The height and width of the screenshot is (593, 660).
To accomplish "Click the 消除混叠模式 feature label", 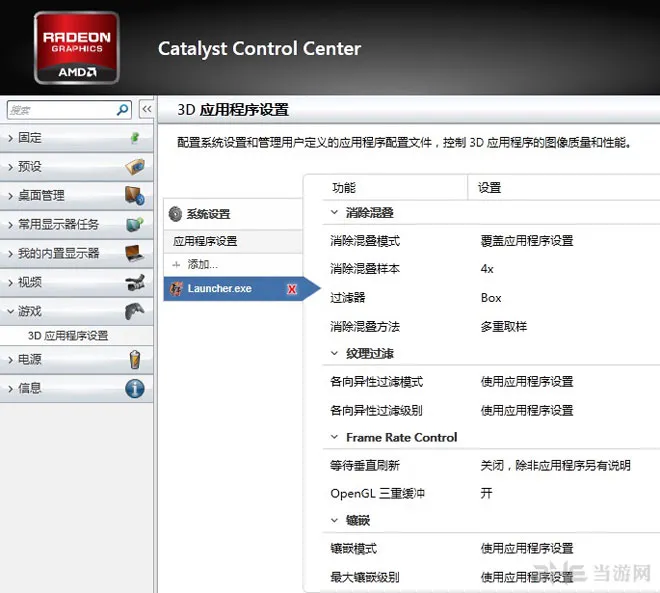I will coord(365,241).
